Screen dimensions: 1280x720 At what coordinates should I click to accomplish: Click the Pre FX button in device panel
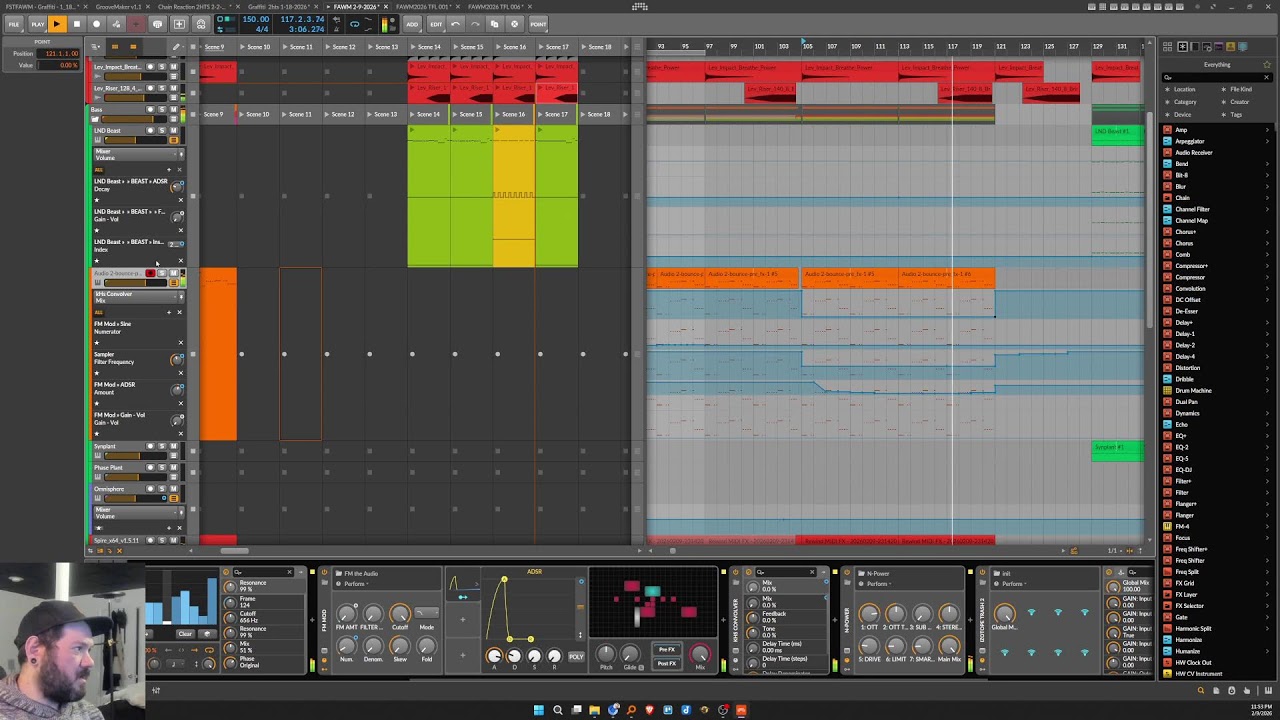click(667, 649)
